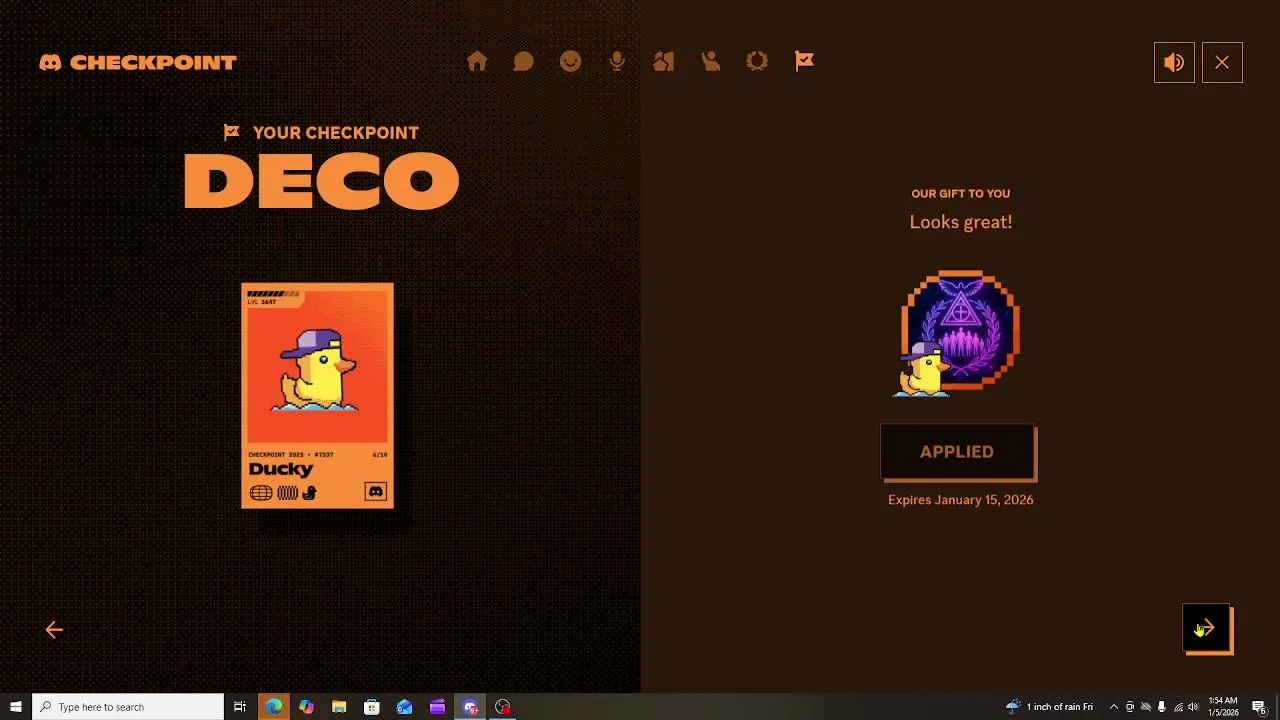Screen dimensions: 1280x720
Task: Open the laurel wreath section icon
Action: tap(757, 62)
